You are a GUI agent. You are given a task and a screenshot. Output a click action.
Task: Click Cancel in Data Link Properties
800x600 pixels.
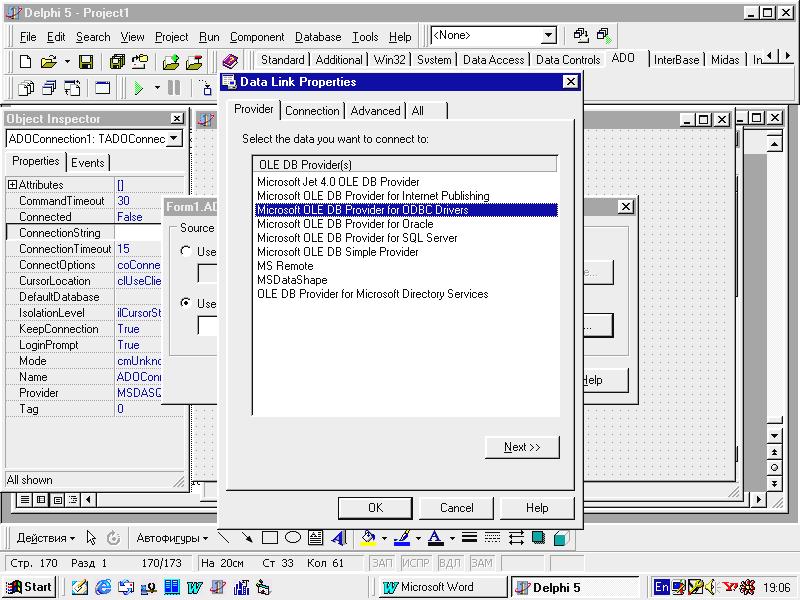point(456,508)
